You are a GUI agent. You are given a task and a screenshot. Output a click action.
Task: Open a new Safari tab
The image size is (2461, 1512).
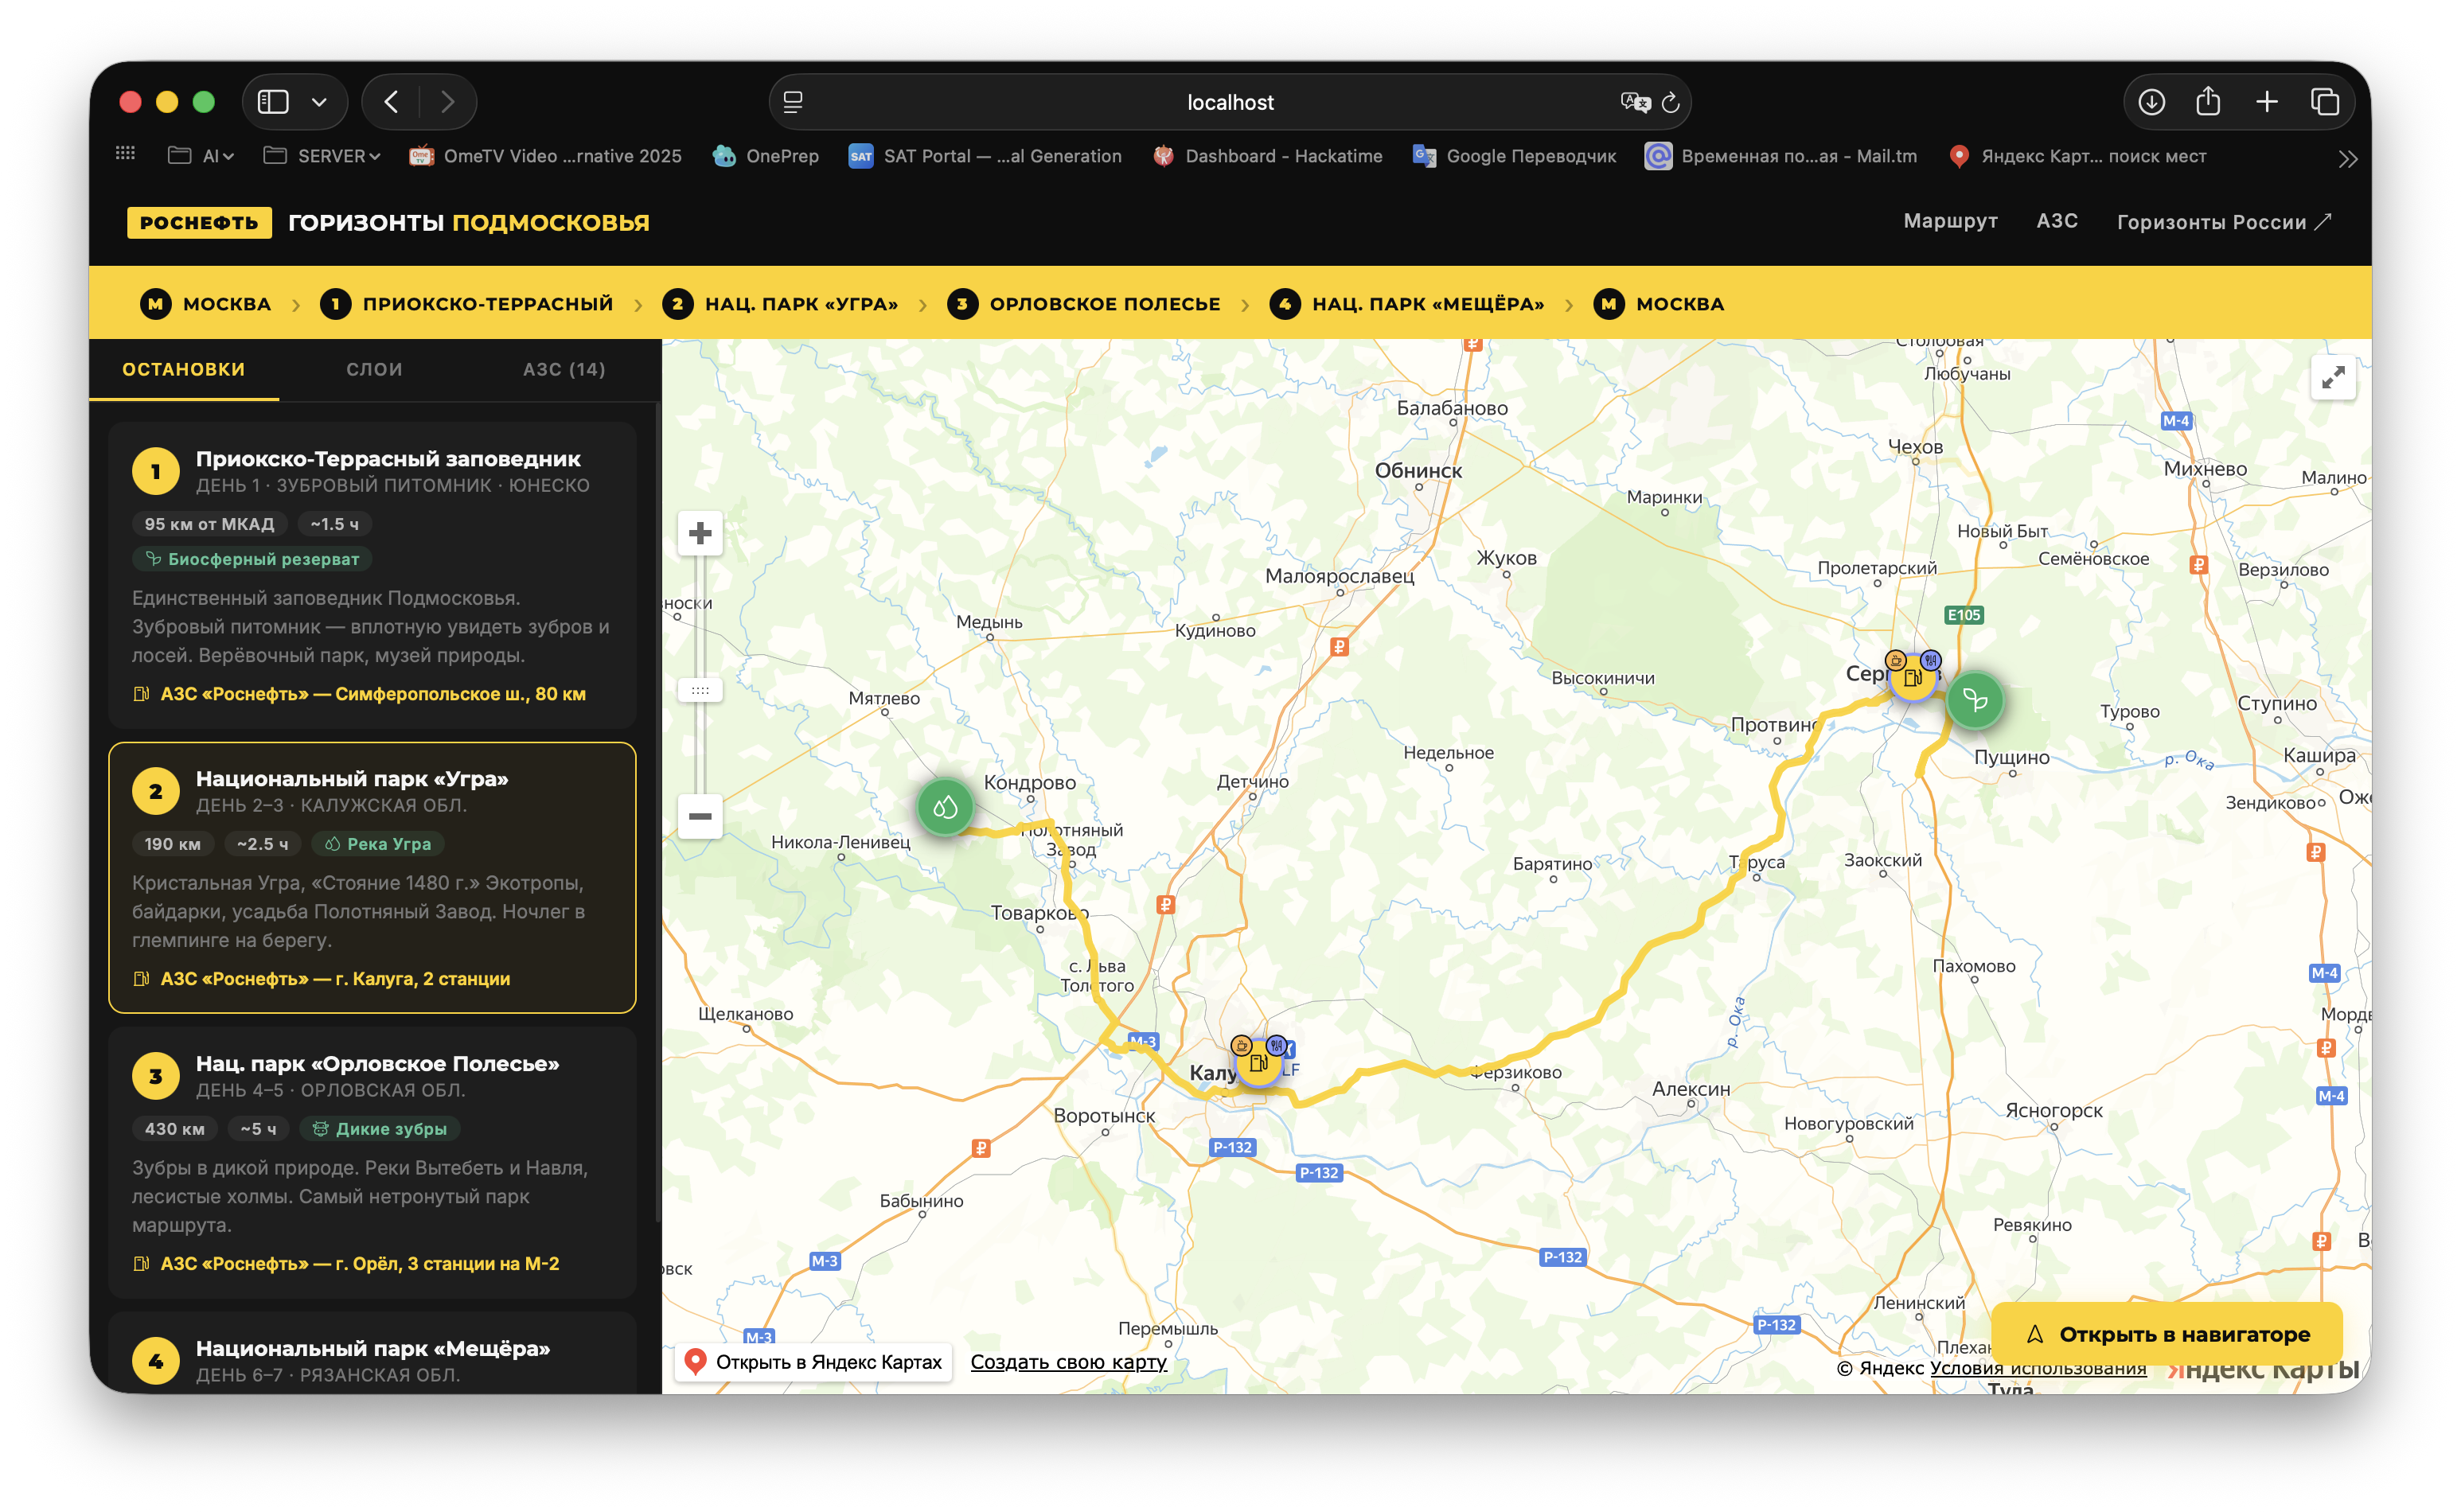2267,102
